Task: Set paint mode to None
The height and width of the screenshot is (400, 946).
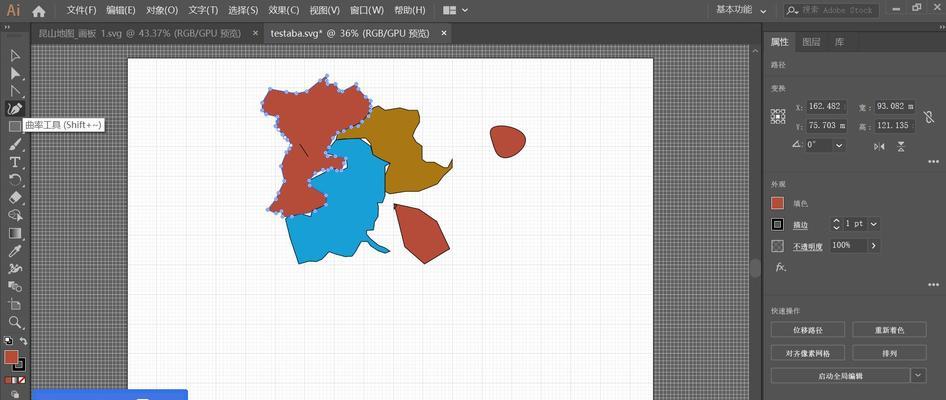Action: coord(22,380)
